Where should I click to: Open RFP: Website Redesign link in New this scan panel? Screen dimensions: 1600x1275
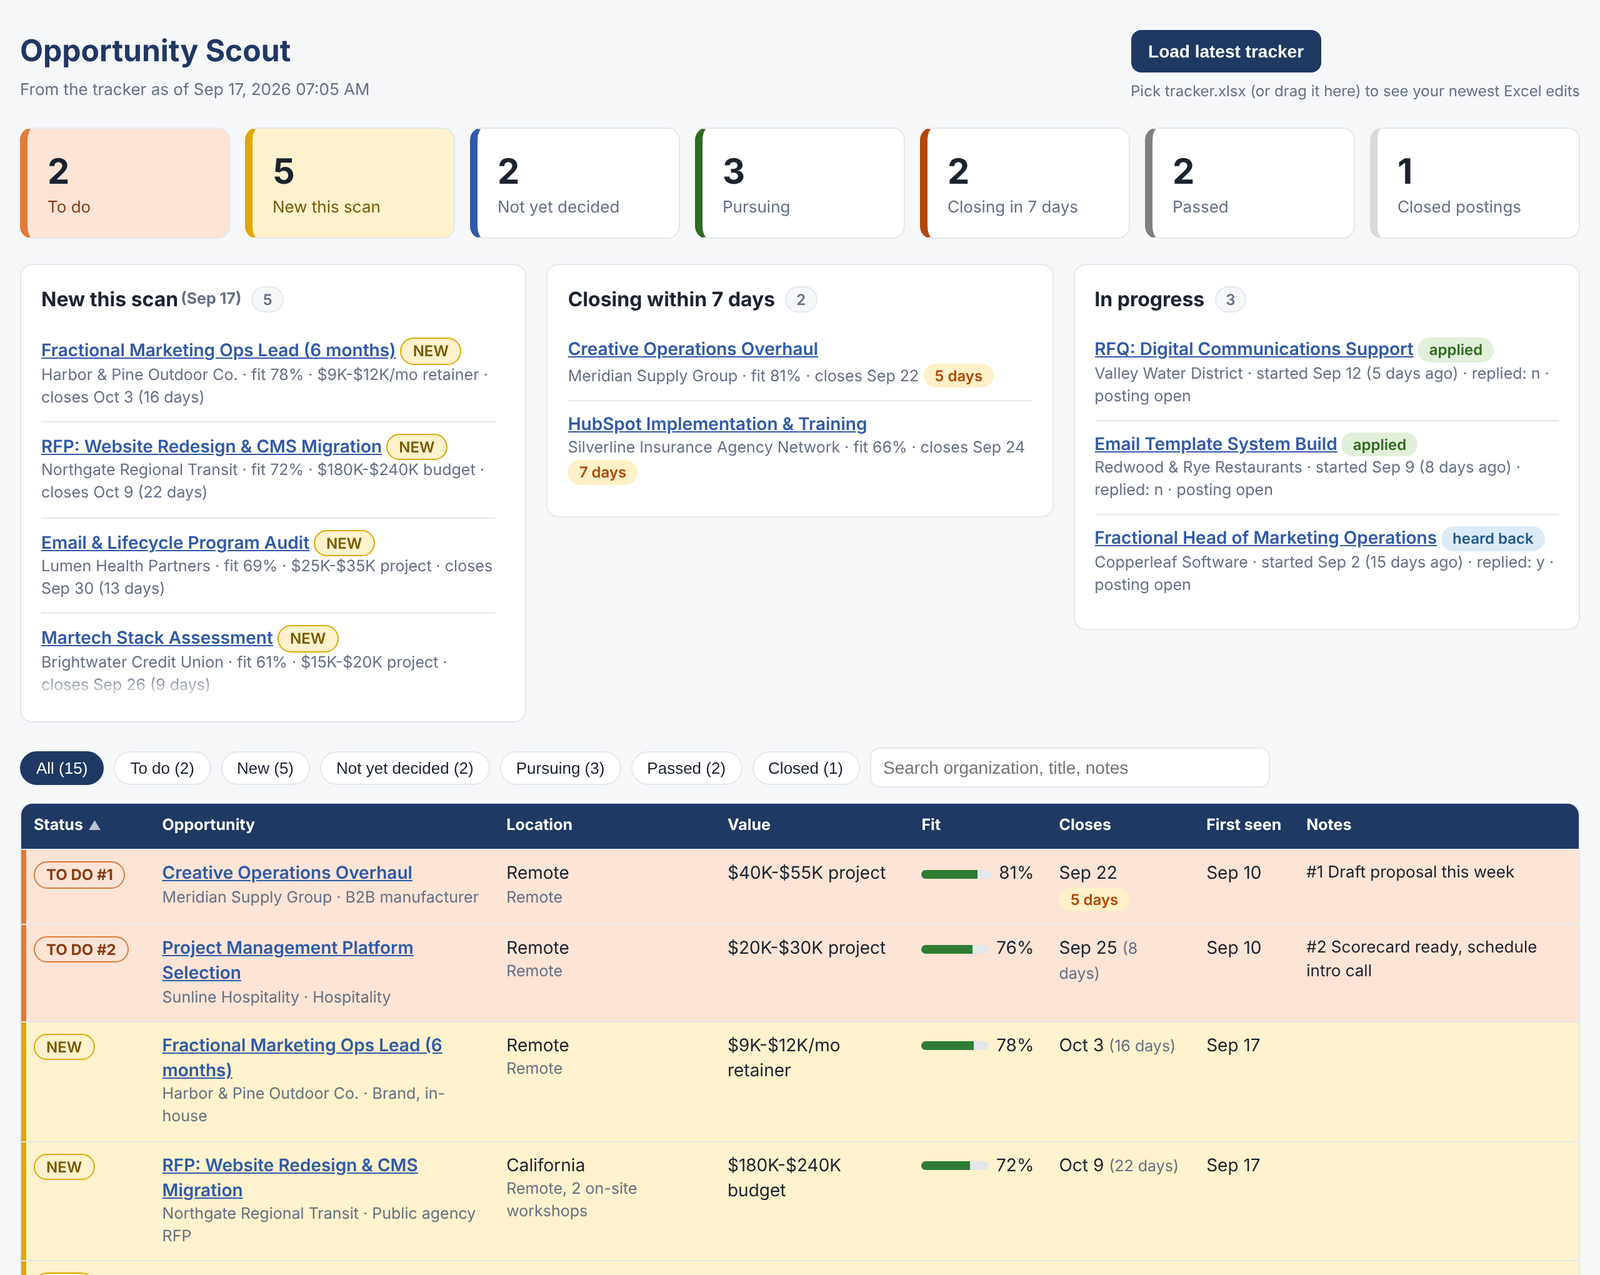[x=211, y=446]
